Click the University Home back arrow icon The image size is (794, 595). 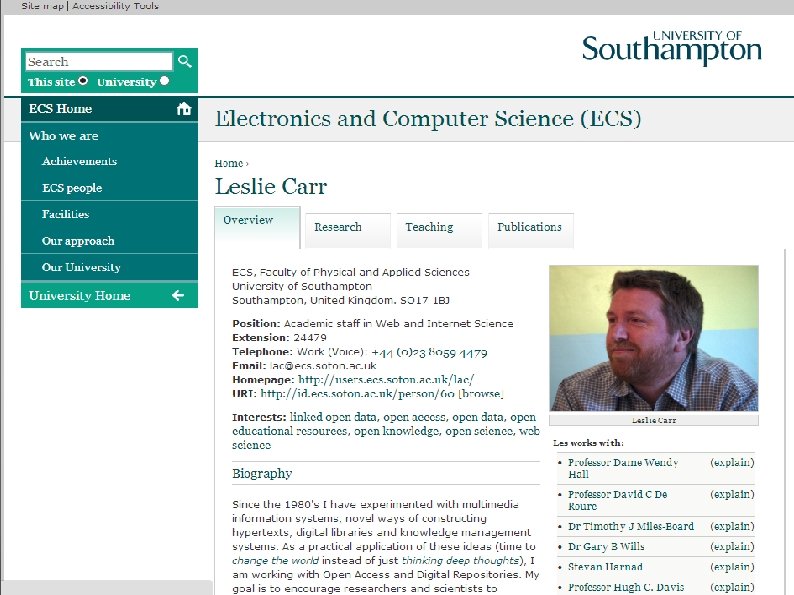tap(178, 295)
